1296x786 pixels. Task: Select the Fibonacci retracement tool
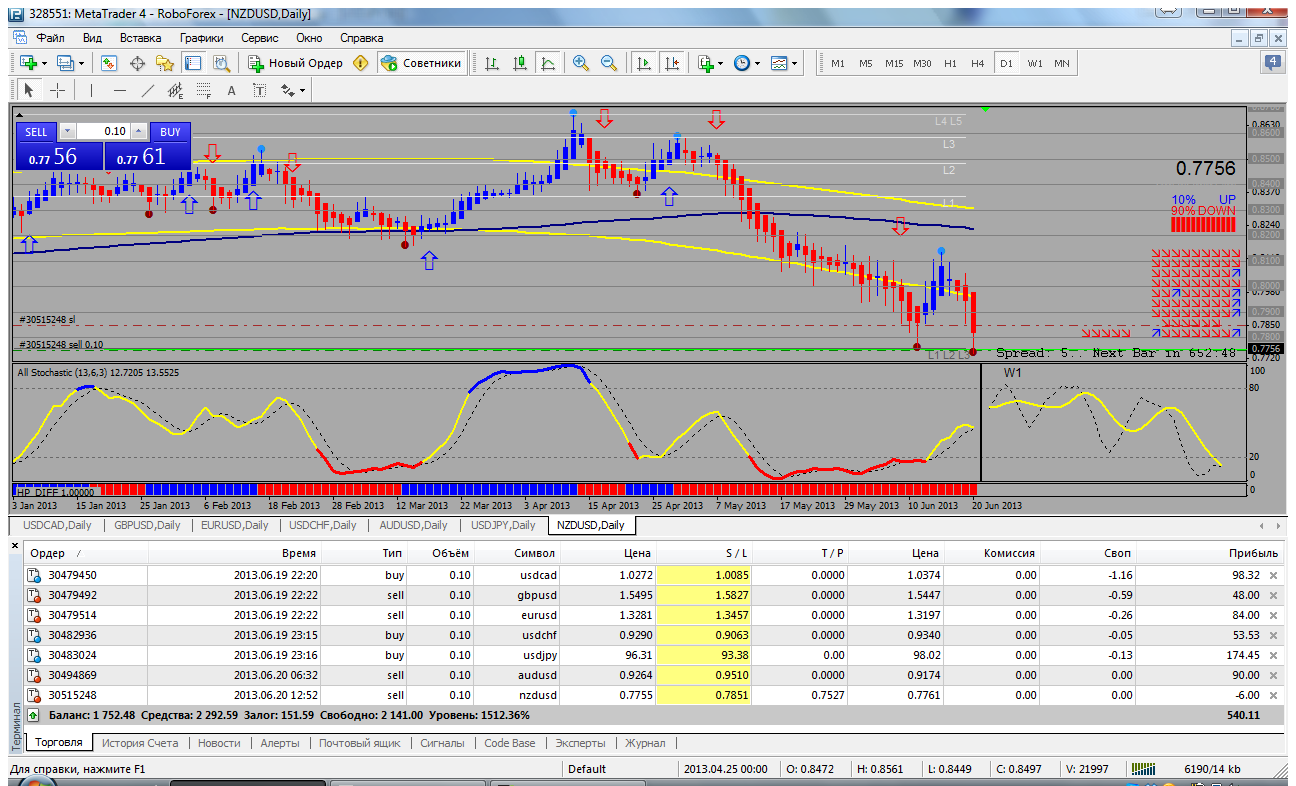tap(203, 90)
